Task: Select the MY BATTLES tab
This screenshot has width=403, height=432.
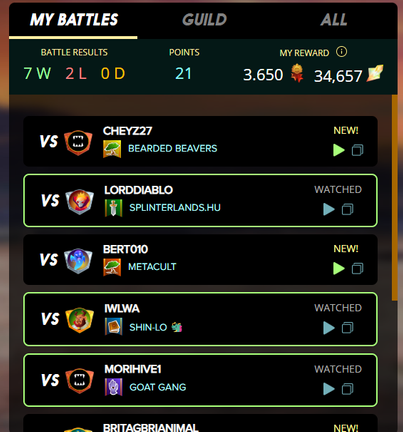Action: 74,20
